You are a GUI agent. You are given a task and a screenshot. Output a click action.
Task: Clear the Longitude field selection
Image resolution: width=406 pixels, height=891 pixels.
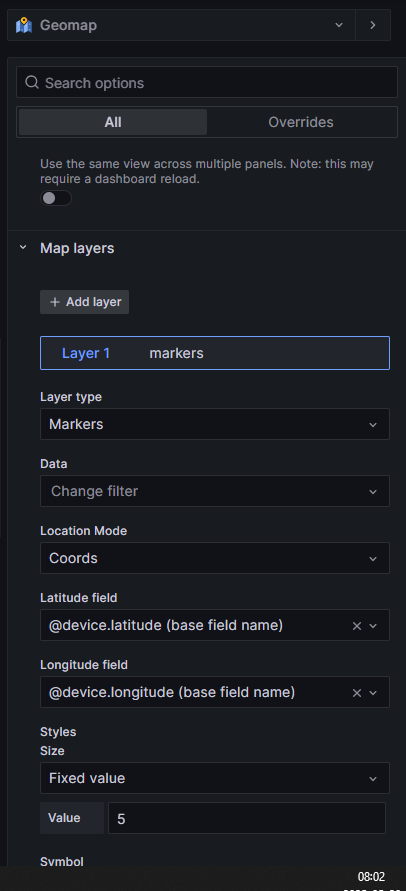357,693
